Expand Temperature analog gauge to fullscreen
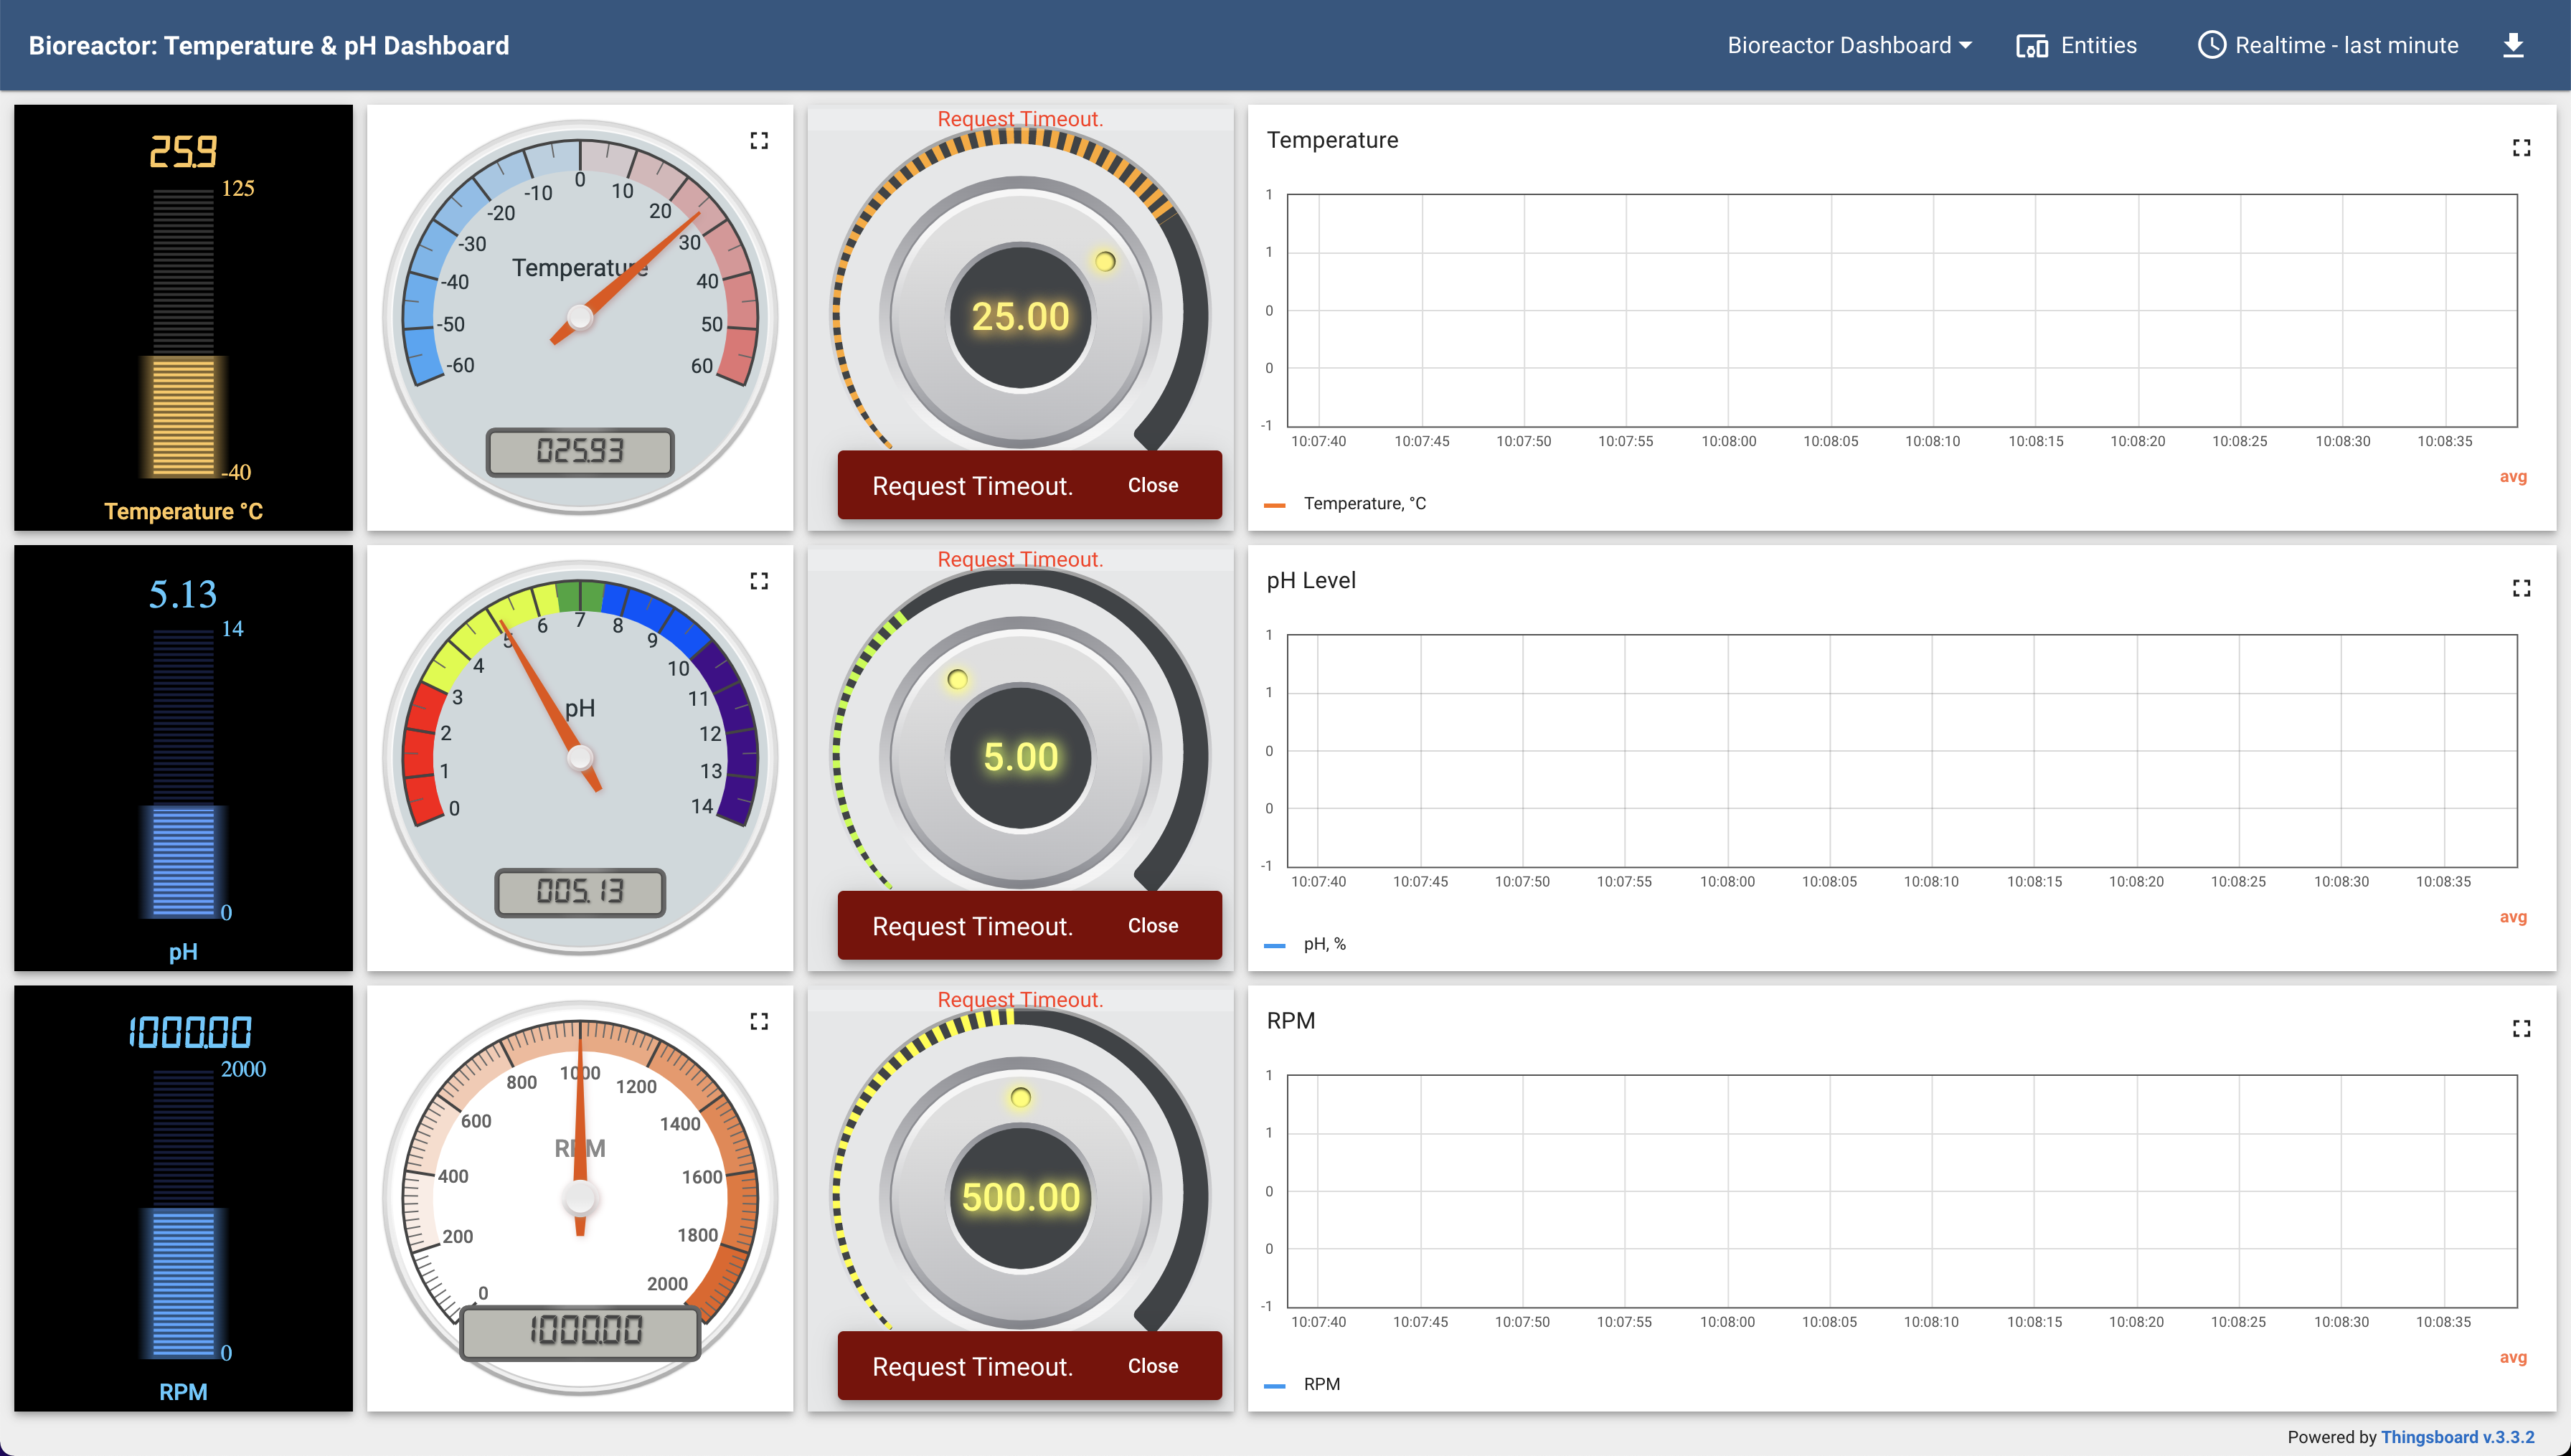 pos(759,140)
